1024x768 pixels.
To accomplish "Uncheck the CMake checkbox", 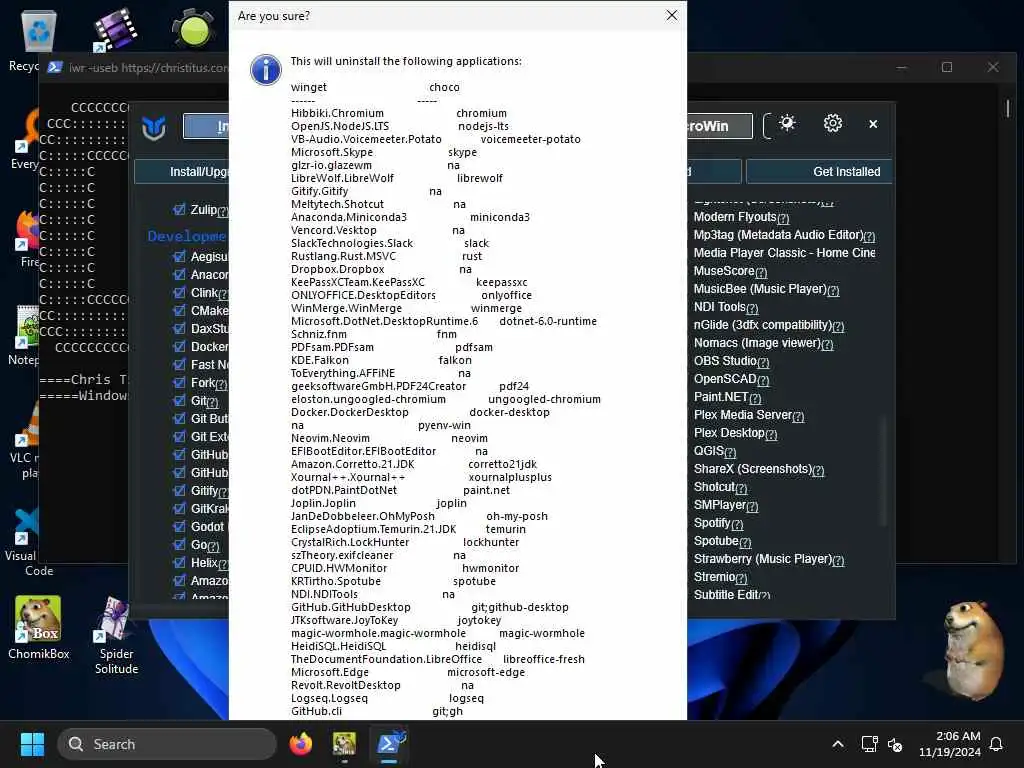I will [x=180, y=310].
